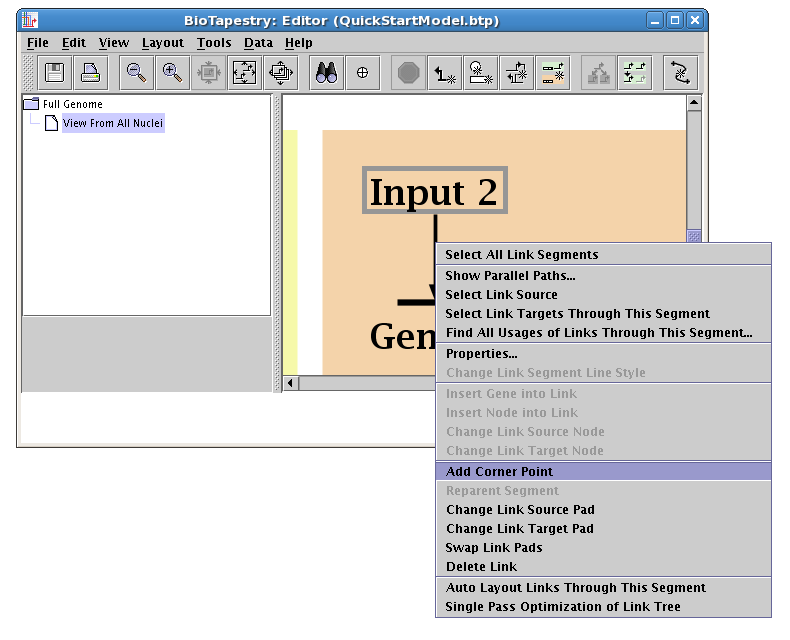Viewport: 790px width, 640px height.
Task: Click the curved double-arrow icon at toolbar end
Action: click(681, 72)
